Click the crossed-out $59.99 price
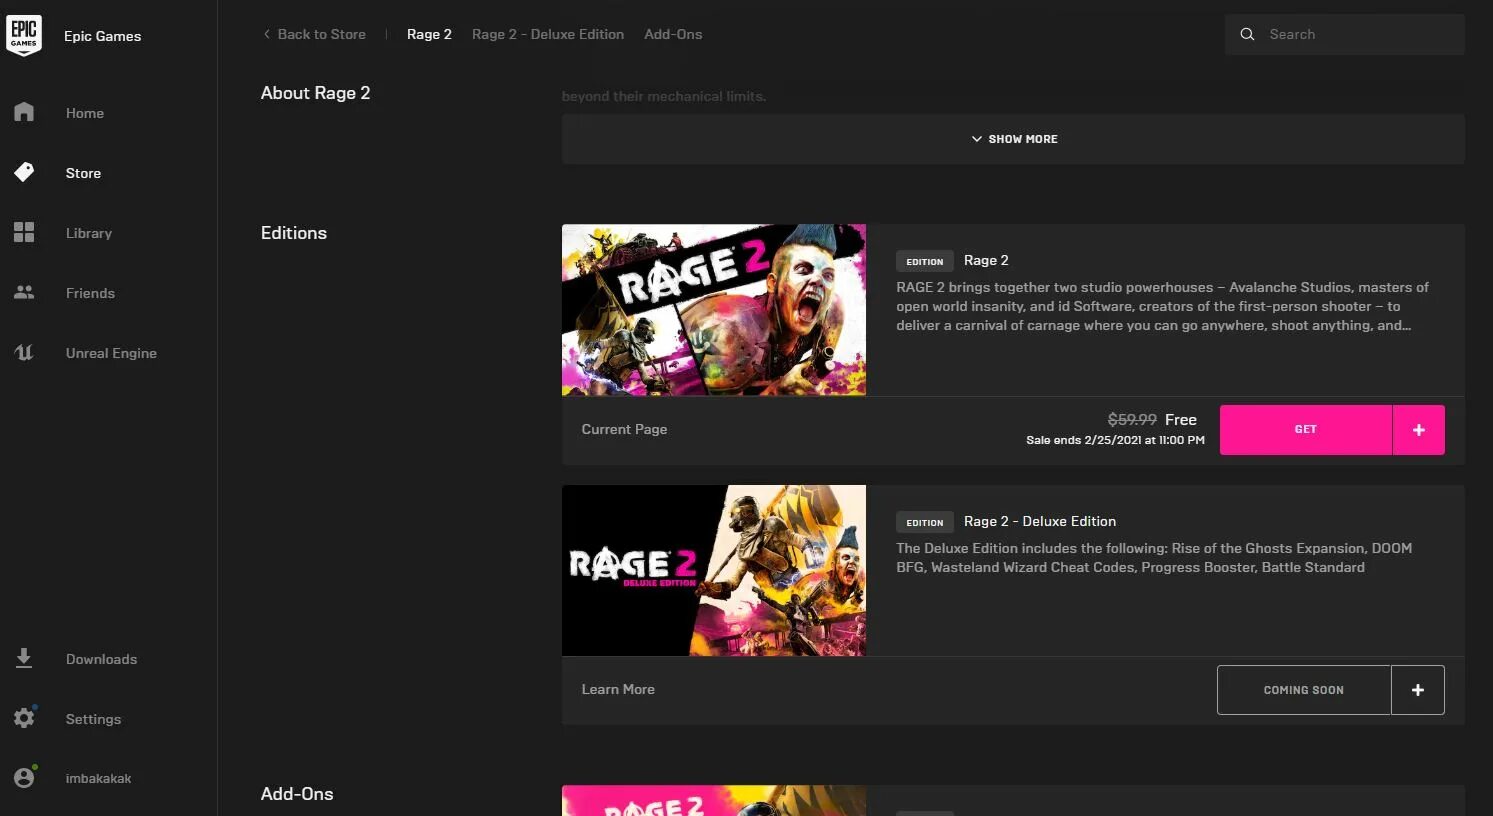The height and width of the screenshot is (816, 1493). point(1132,420)
